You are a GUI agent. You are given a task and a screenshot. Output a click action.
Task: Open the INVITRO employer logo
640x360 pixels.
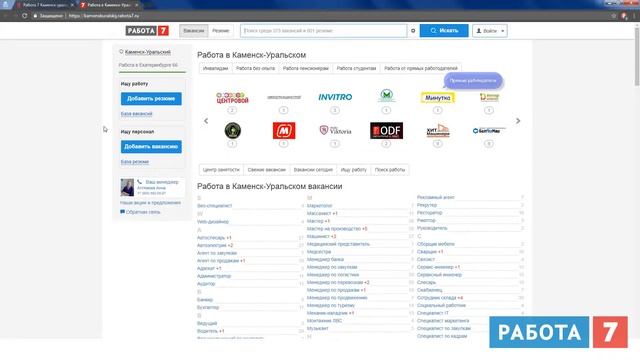335,97
